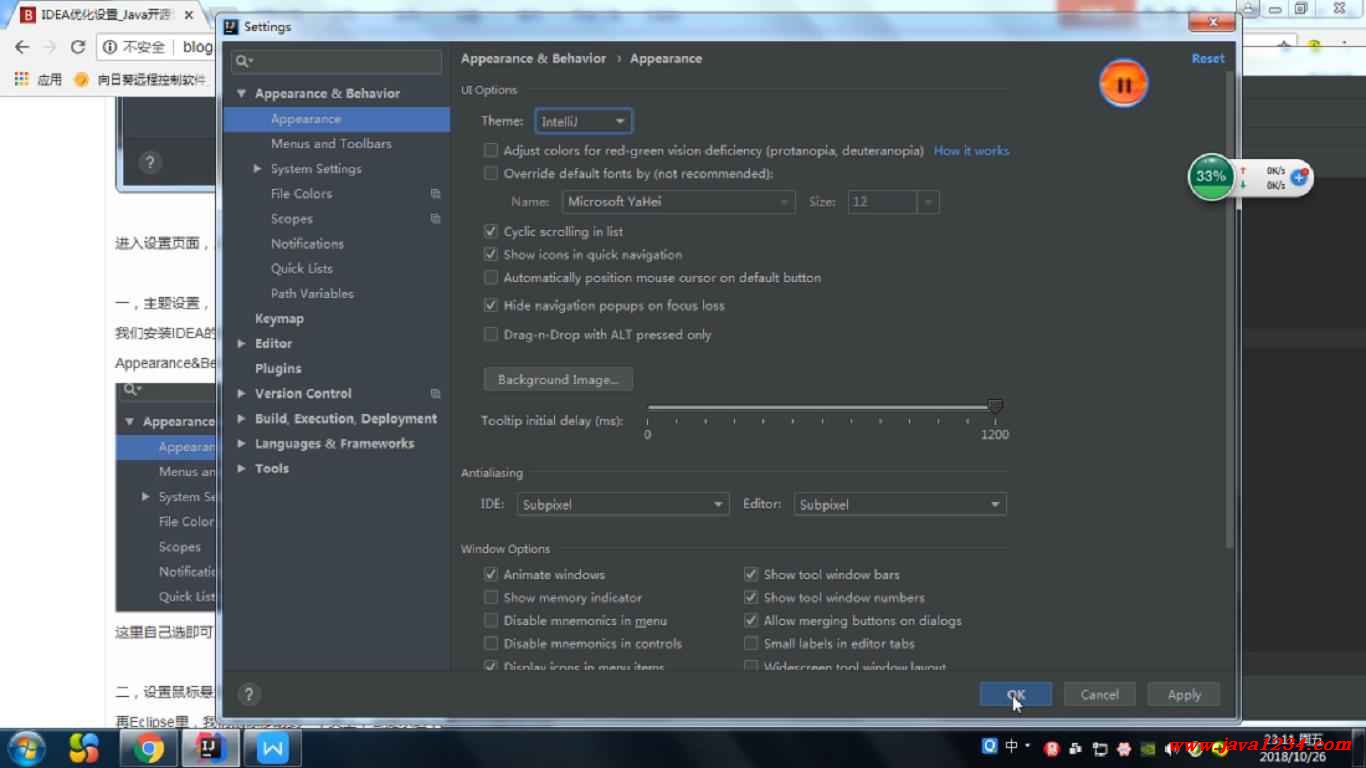Open the font Name dropdown Microsoft YaHei
This screenshot has width=1366, height=768.
point(678,202)
